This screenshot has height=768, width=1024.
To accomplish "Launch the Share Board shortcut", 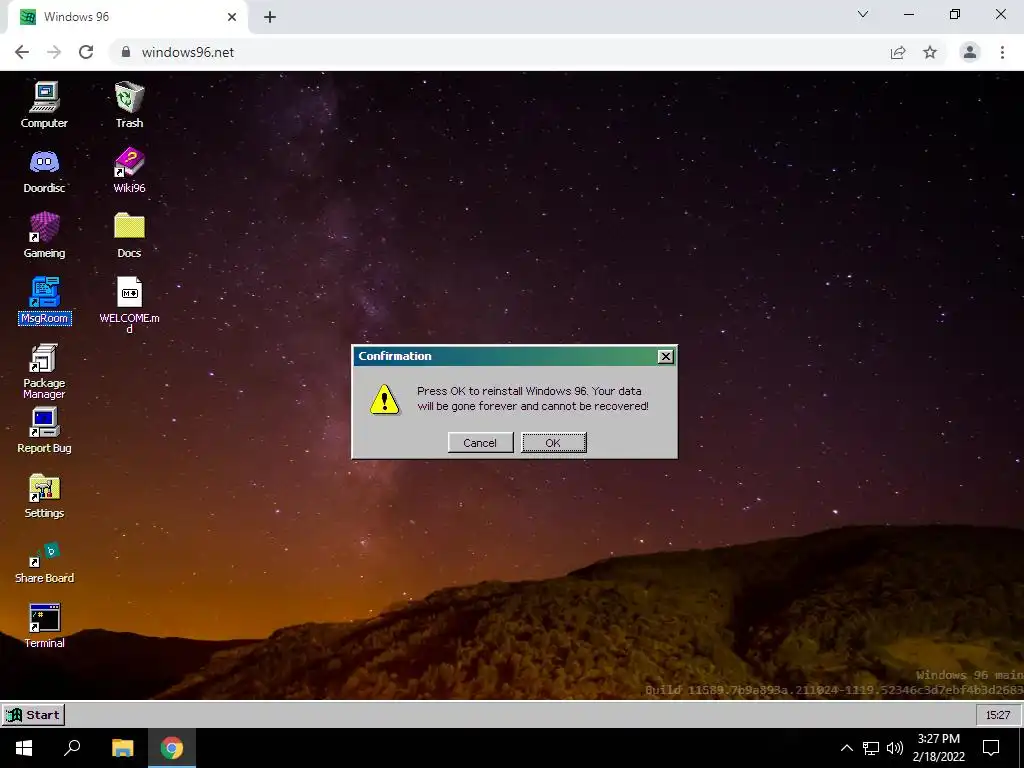I will tap(44, 561).
